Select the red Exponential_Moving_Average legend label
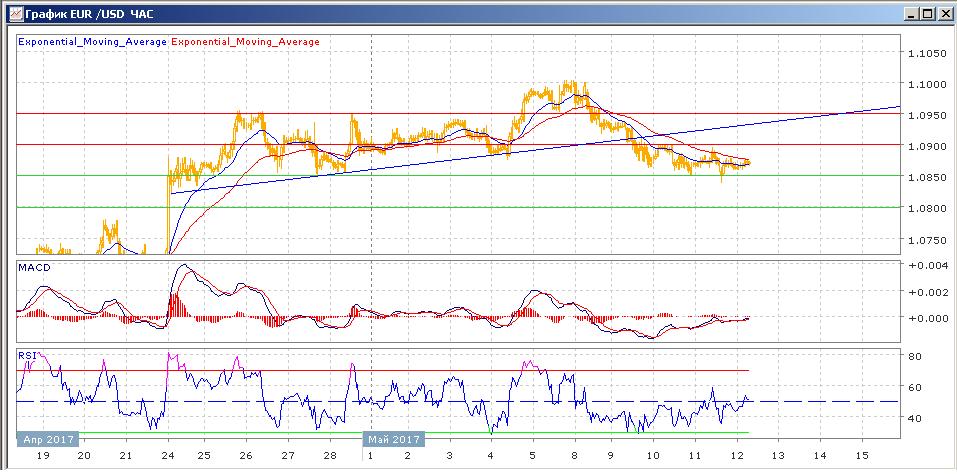 pyautogui.click(x=246, y=42)
